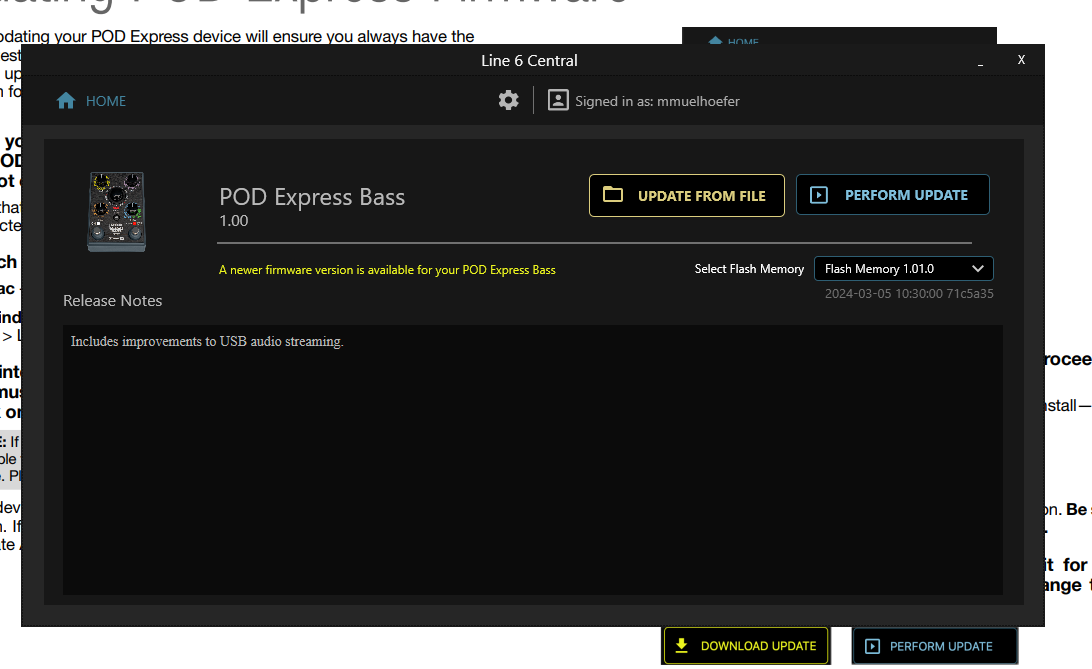Click the download arrow icon in Download Update
The width and height of the screenshot is (1092, 669).
coord(682,646)
